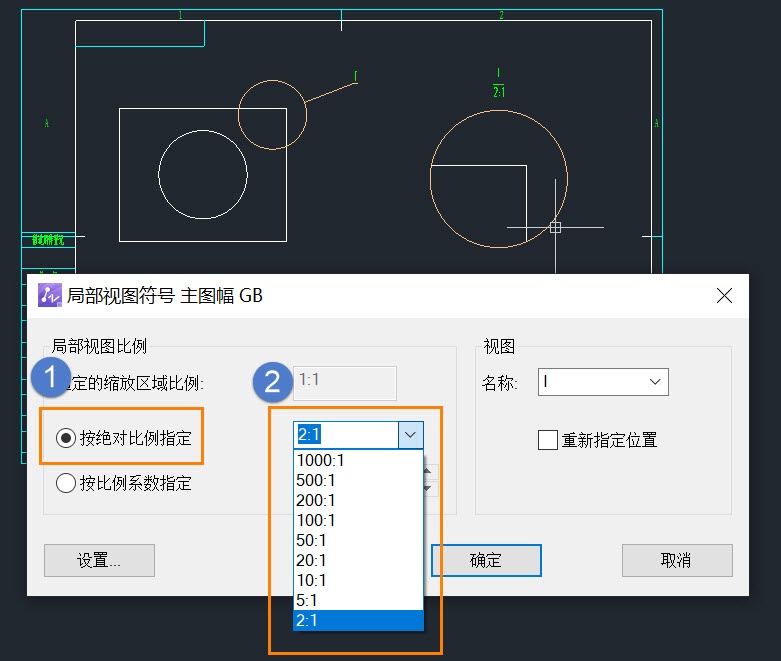The width and height of the screenshot is (781, 661).
Task: Select 按比例系数指定 radio button
Action: click(x=66, y=483)
